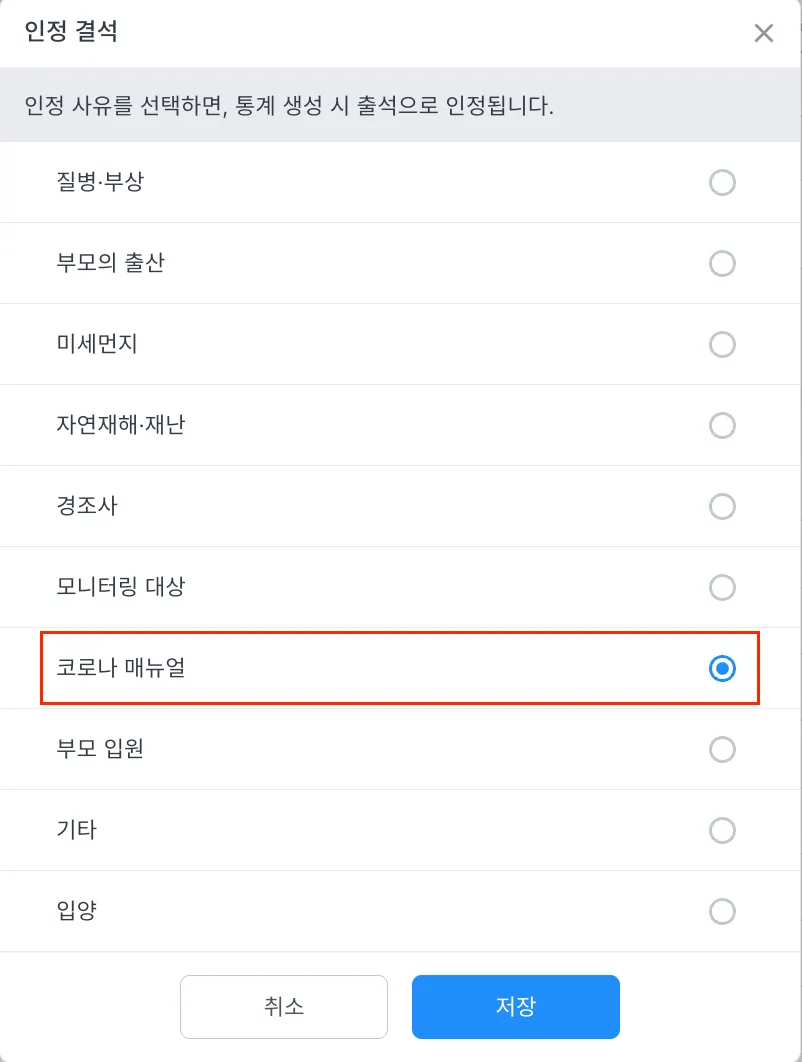This screenshot has width=802, height=1062.
Task: Click the 코로나 매뉴얼 label text
Action: [121, 669]
